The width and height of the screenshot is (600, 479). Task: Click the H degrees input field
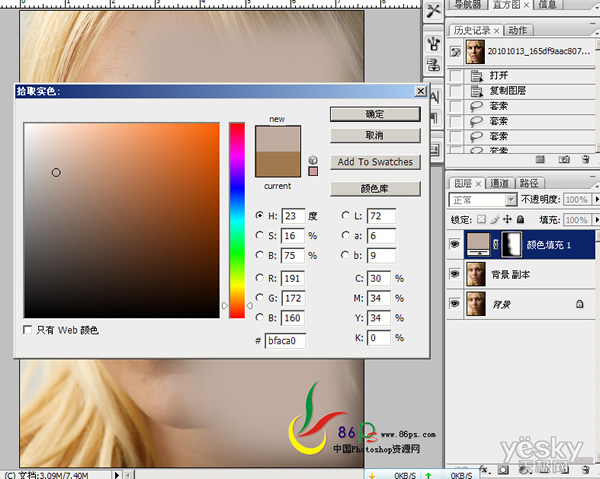click(x=293, y=216)
